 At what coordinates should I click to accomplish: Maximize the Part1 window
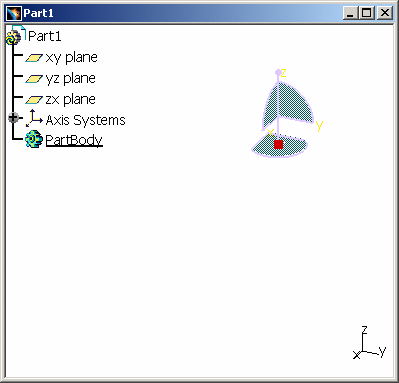point(367,13)
